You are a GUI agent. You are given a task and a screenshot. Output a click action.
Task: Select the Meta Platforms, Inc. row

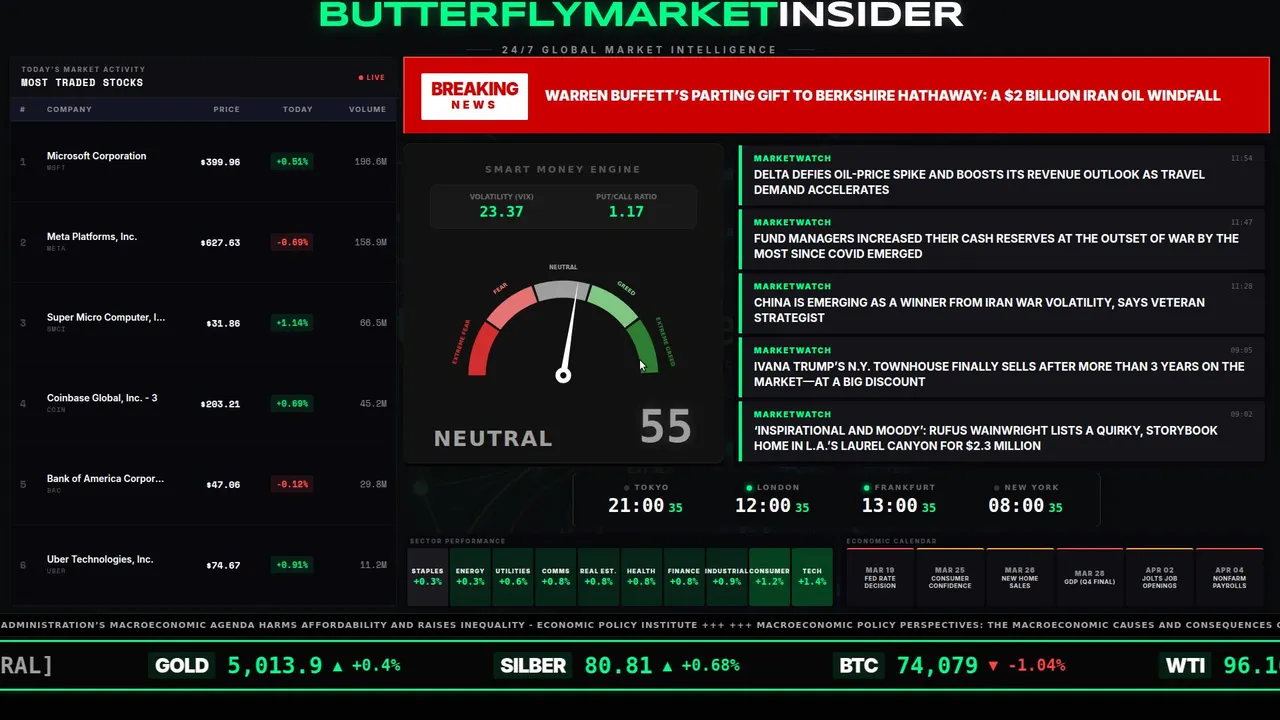pos(203,242)
